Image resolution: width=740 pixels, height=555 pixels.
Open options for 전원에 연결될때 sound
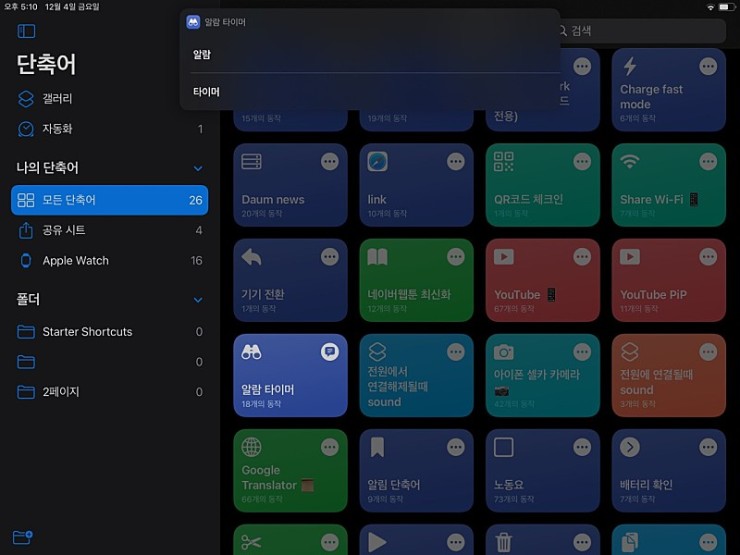click(708, 352)
